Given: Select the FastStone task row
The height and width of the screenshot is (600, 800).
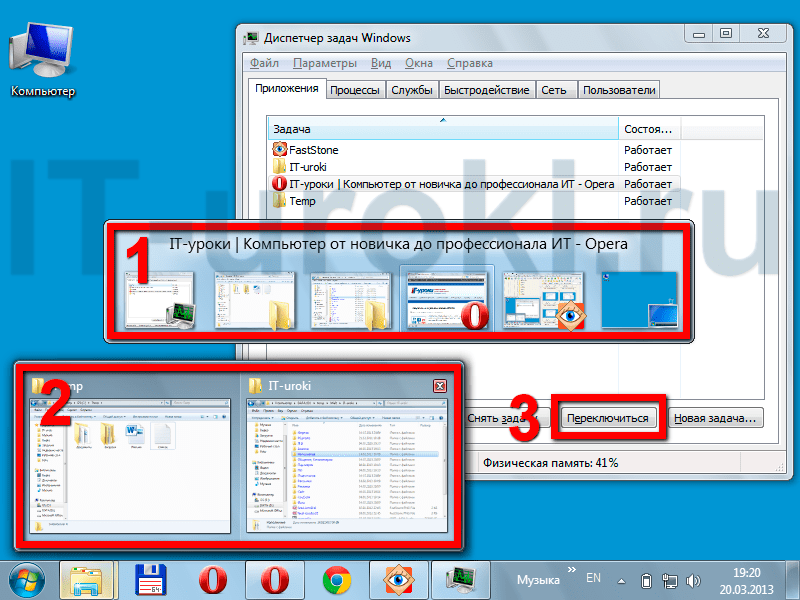Looking at the screenshot, I should pos(473,150).
